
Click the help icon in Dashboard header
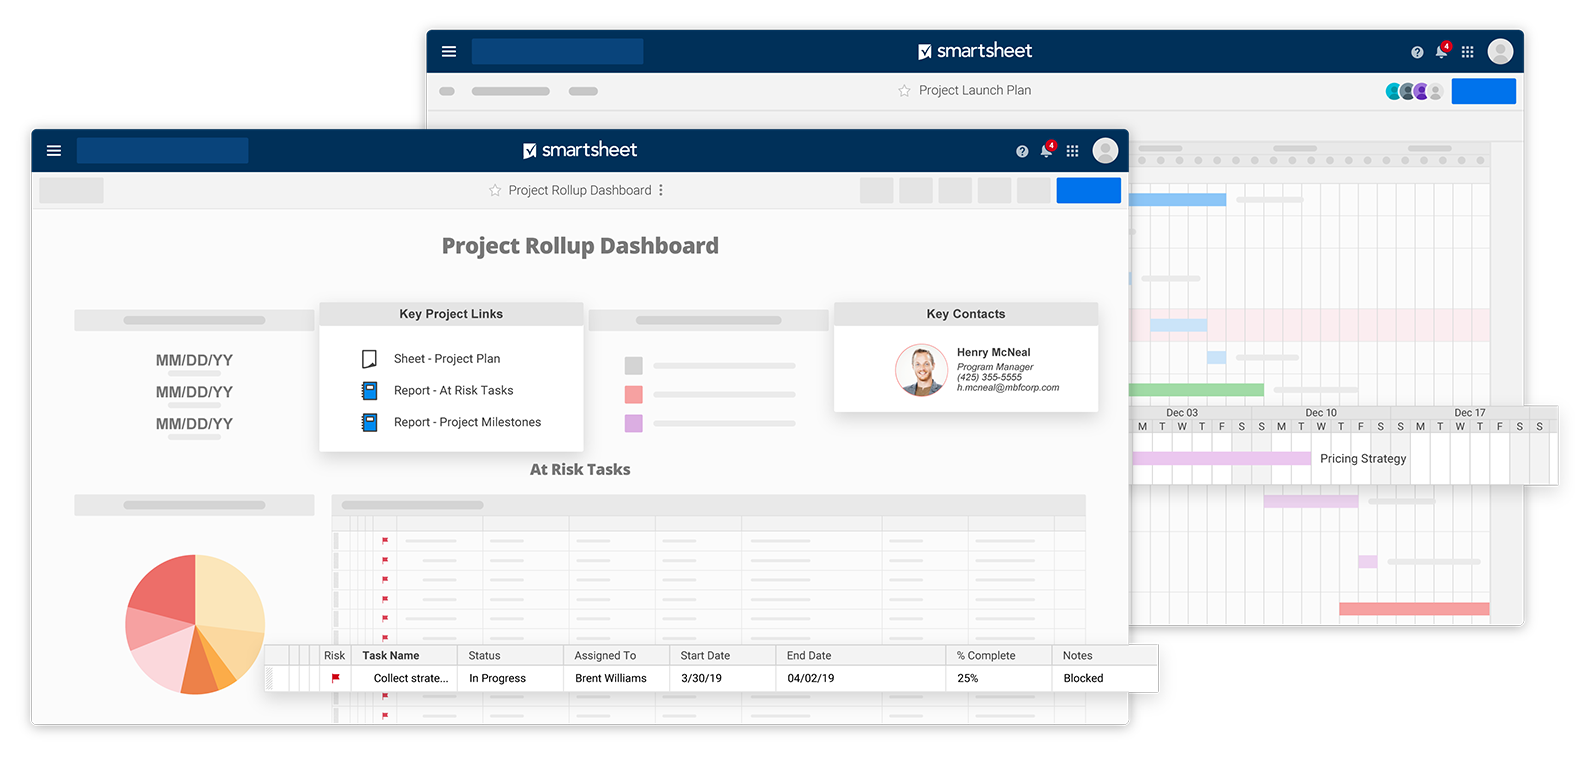1021,152
